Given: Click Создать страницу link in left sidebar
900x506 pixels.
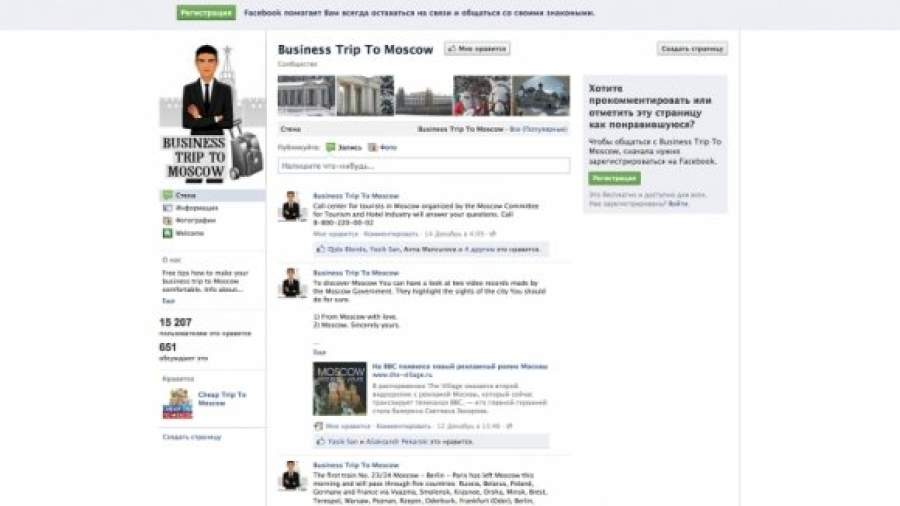Looking at the screenshot, I should click(192, 437).
